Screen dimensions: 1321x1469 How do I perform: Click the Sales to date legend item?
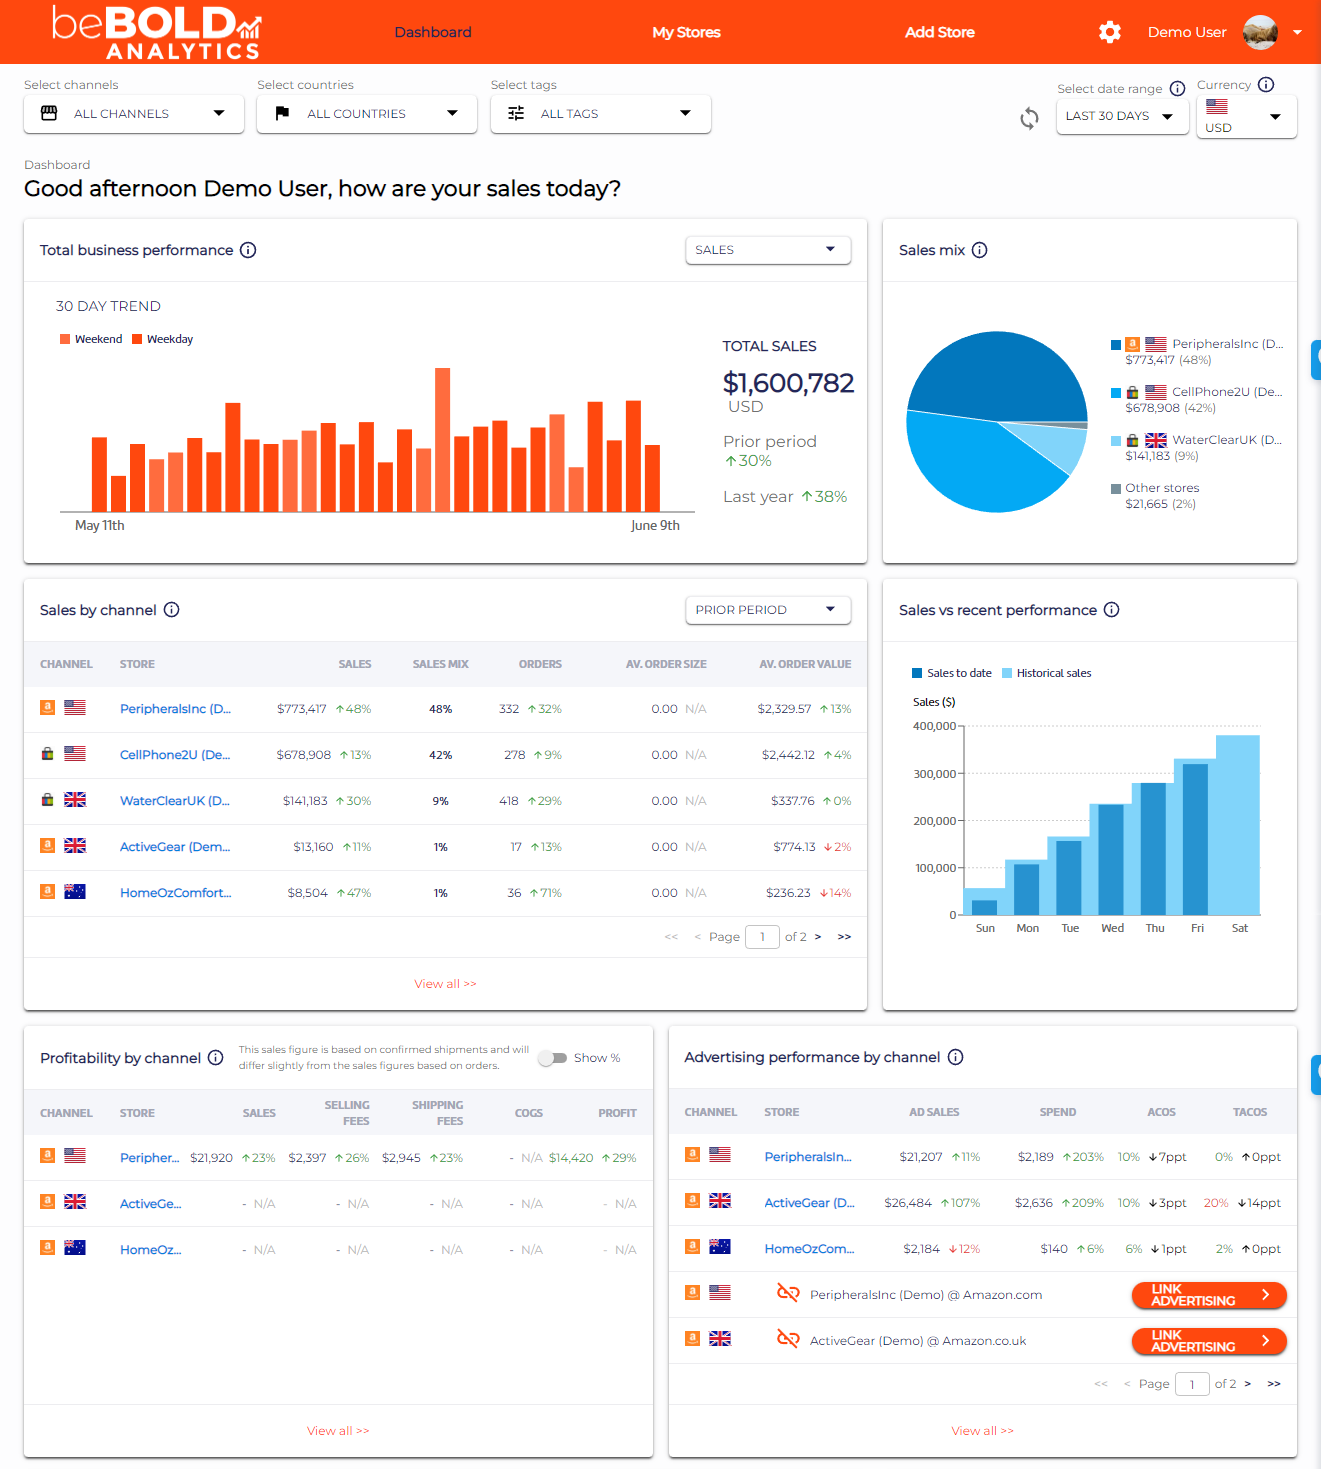[952, 673]
